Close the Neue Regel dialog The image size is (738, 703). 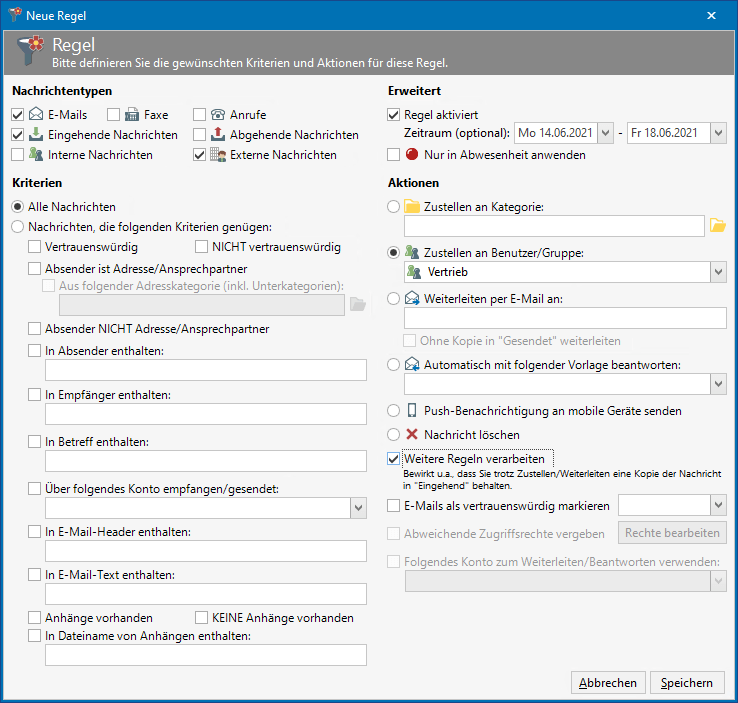(x=711, y=16)
